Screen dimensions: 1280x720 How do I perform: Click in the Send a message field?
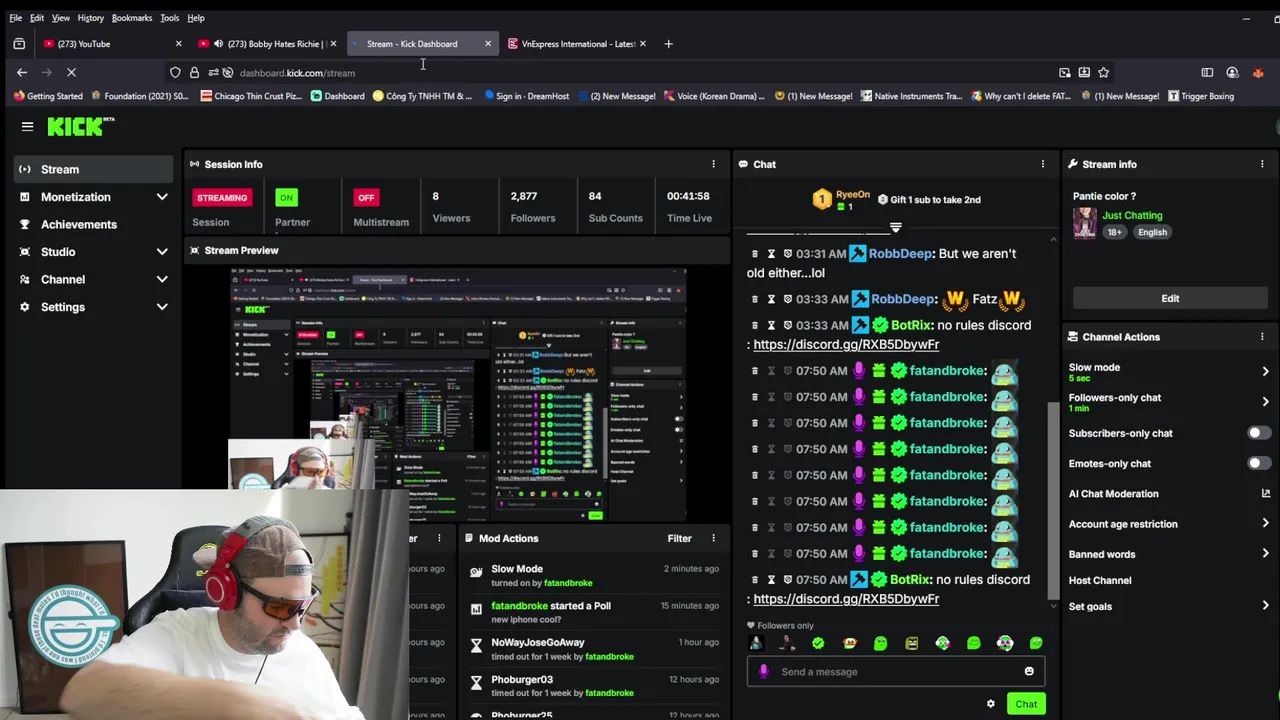[895, 671]
